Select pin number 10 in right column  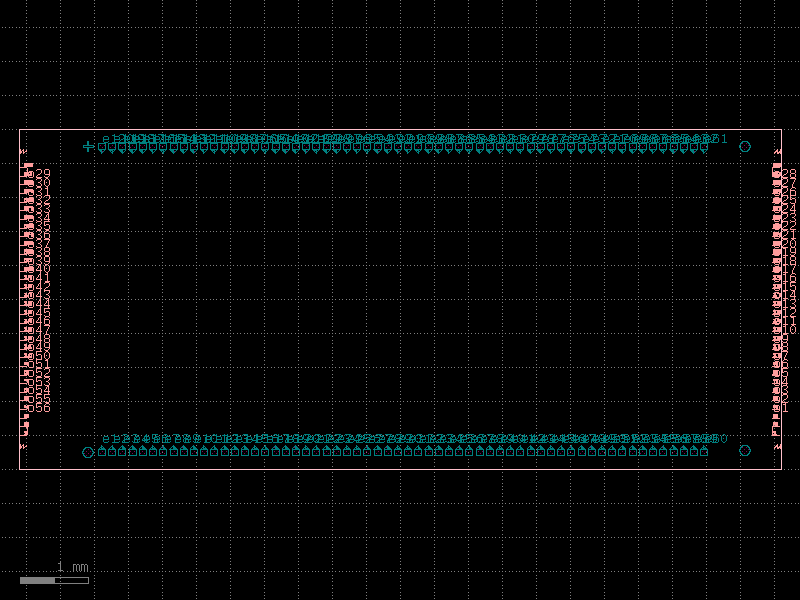coord(789,330)
